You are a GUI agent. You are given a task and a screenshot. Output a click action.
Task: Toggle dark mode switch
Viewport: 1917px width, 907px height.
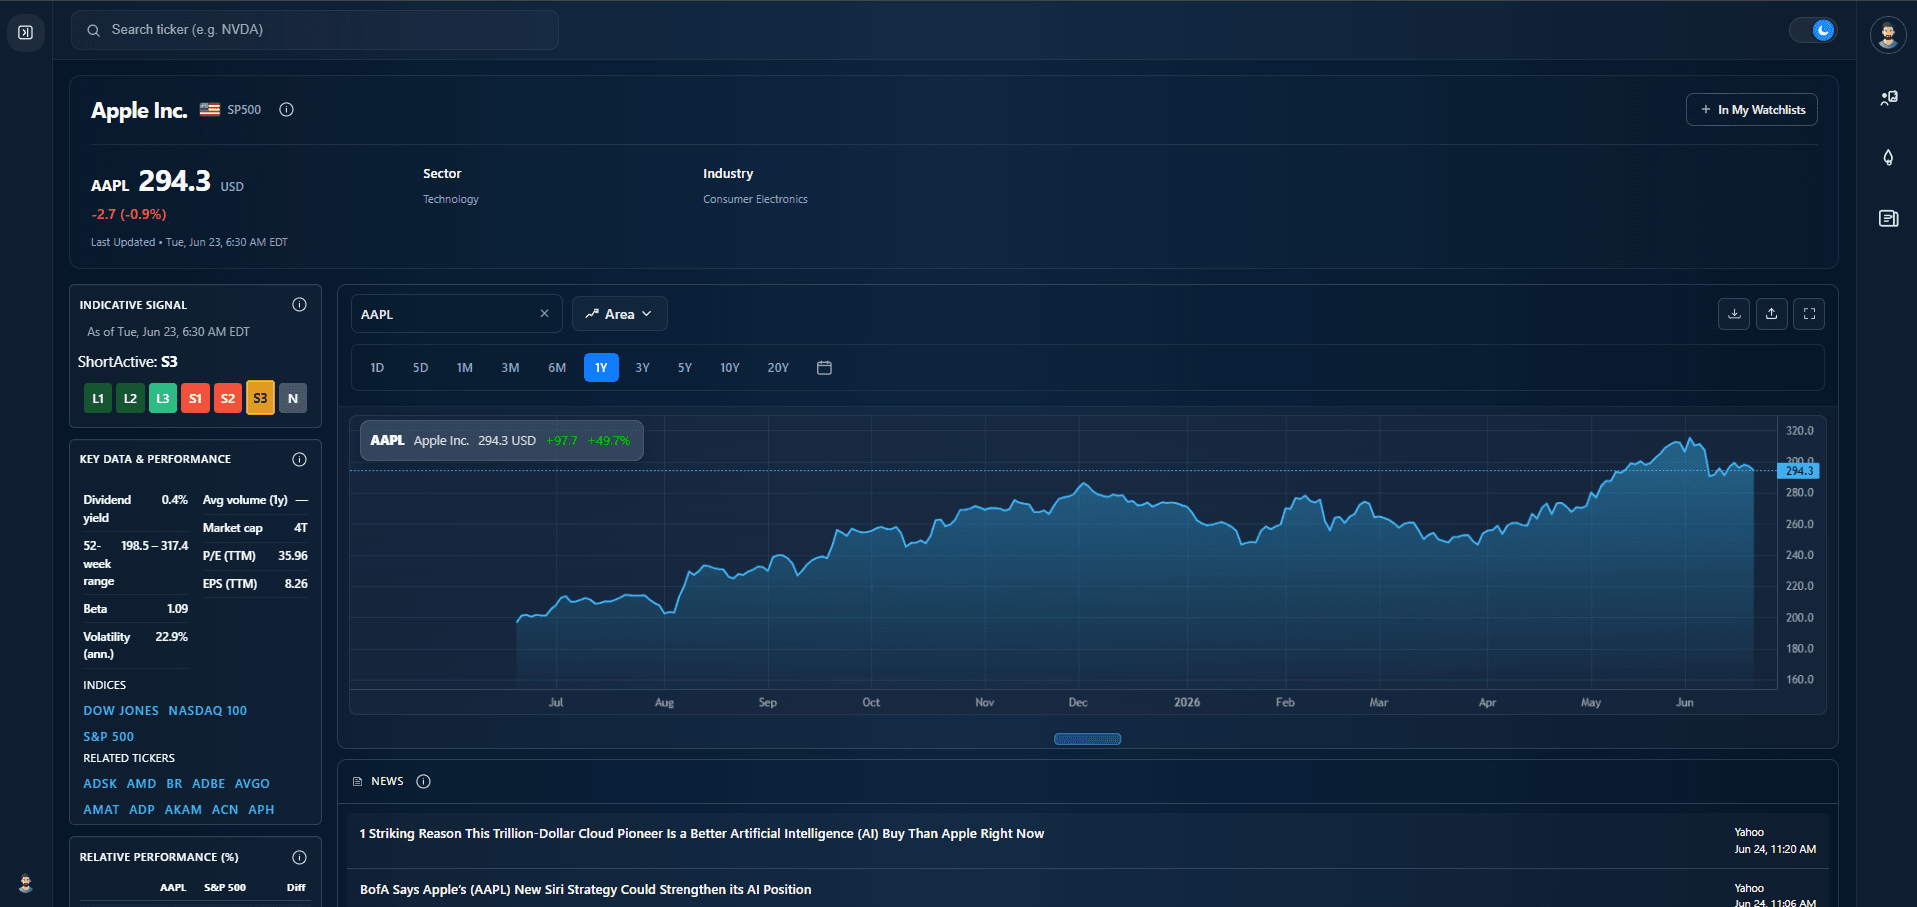point(1813,30)
